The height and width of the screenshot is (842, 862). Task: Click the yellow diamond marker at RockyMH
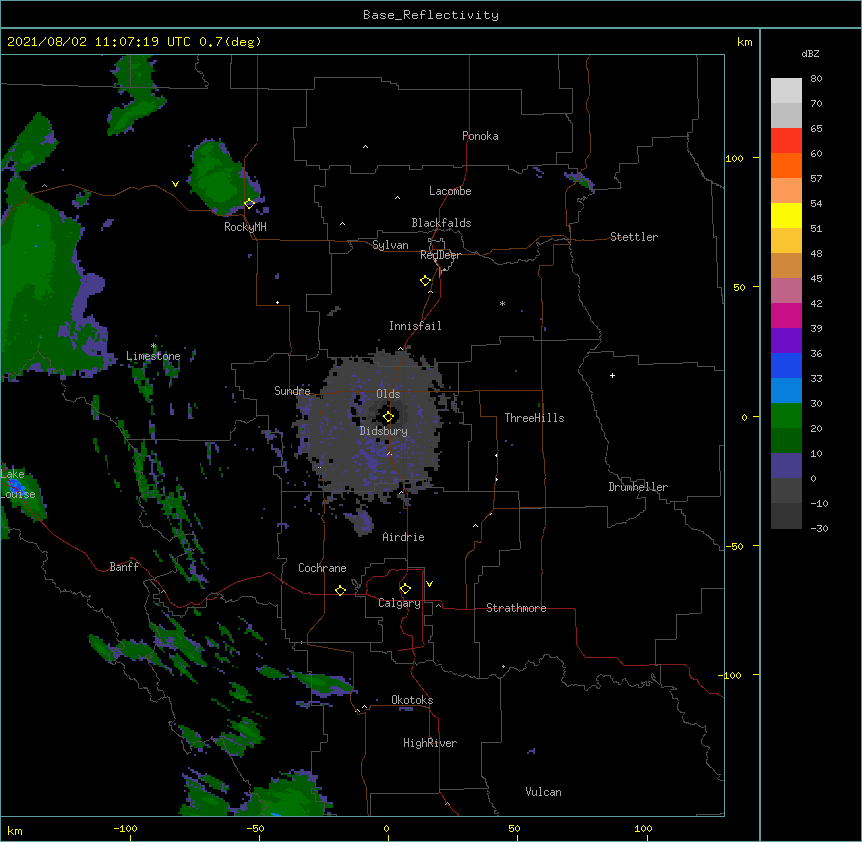tap(249, 203)
